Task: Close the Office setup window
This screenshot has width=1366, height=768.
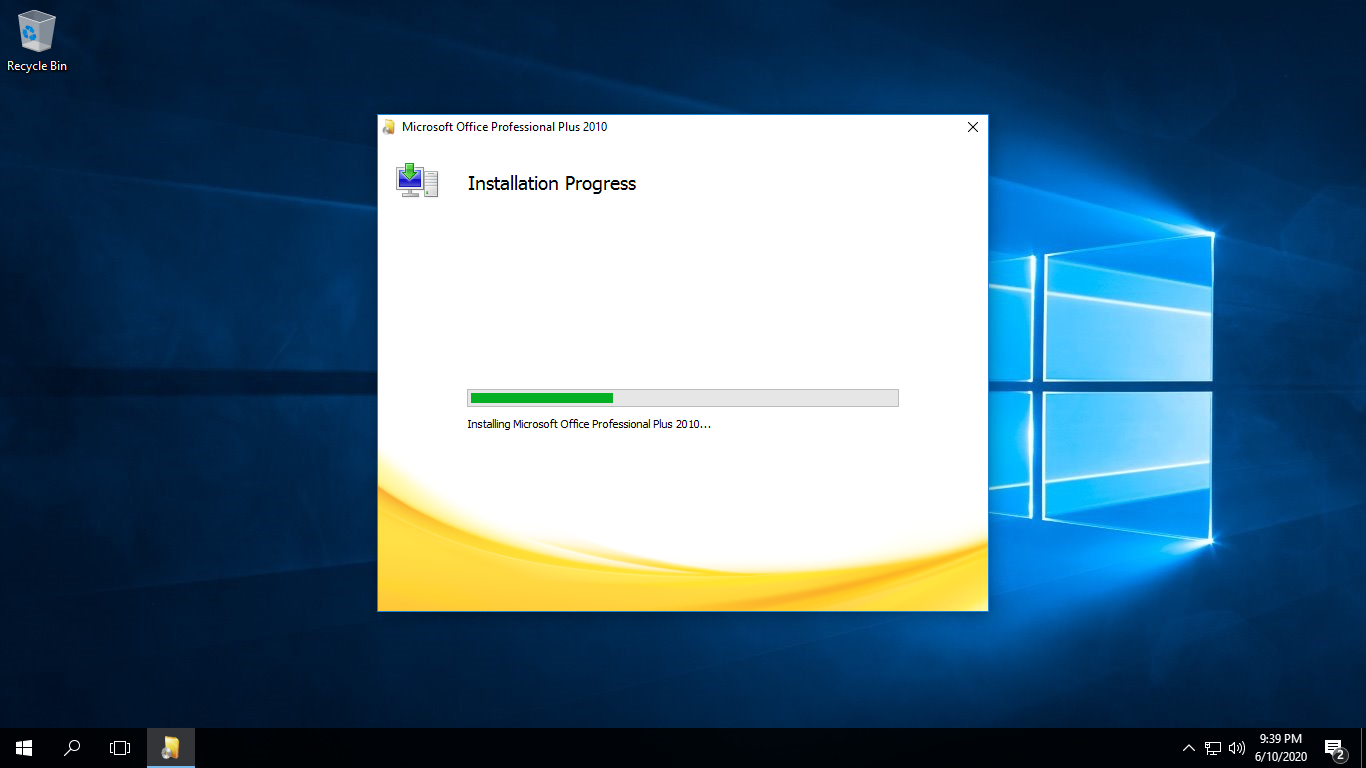Action: [972, 127]
